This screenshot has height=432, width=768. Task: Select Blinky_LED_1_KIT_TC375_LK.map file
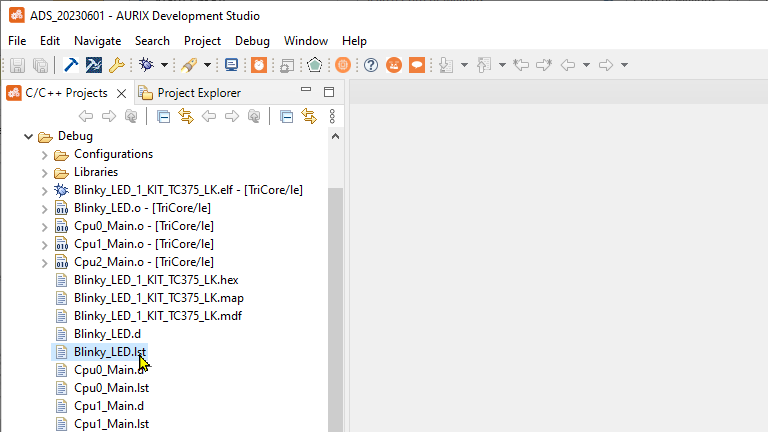pos(159,298)
